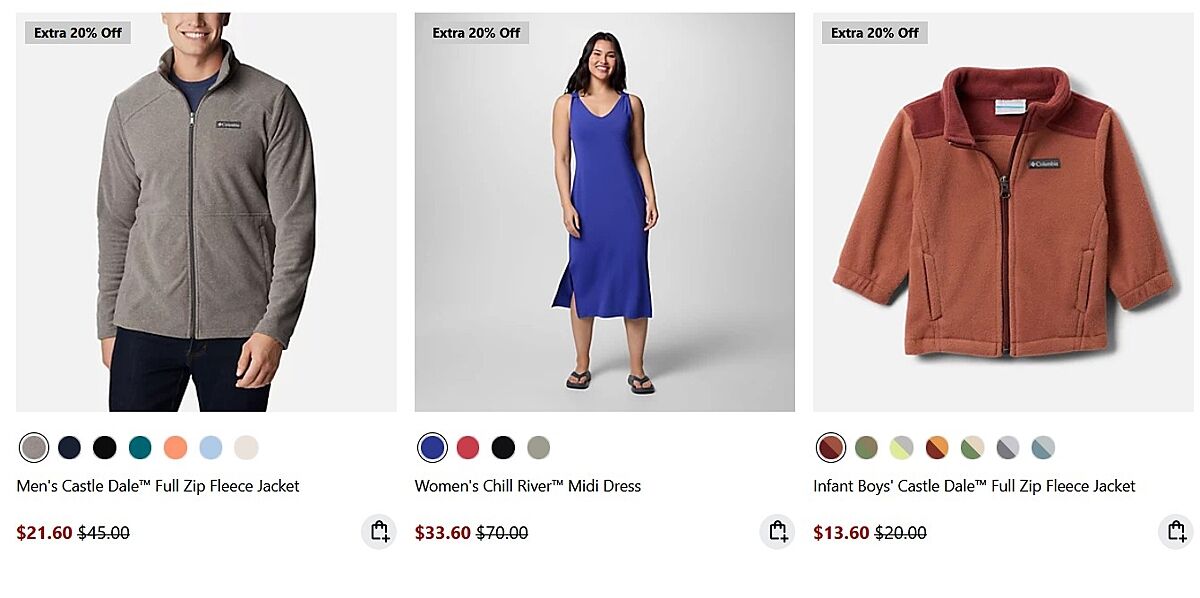Choose the navy swatch for Men's jacket
1200x598 pixels.
tap(69, 447)
